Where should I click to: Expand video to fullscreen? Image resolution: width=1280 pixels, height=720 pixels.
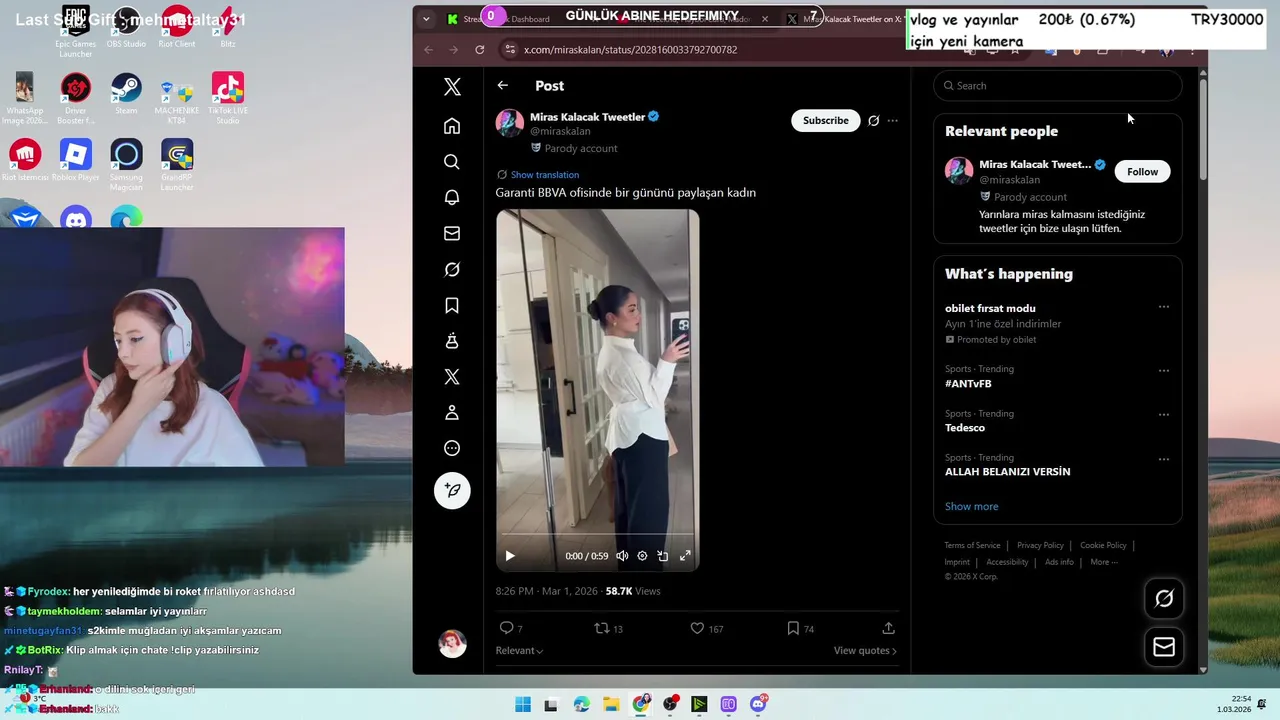[x=685, y=556]
